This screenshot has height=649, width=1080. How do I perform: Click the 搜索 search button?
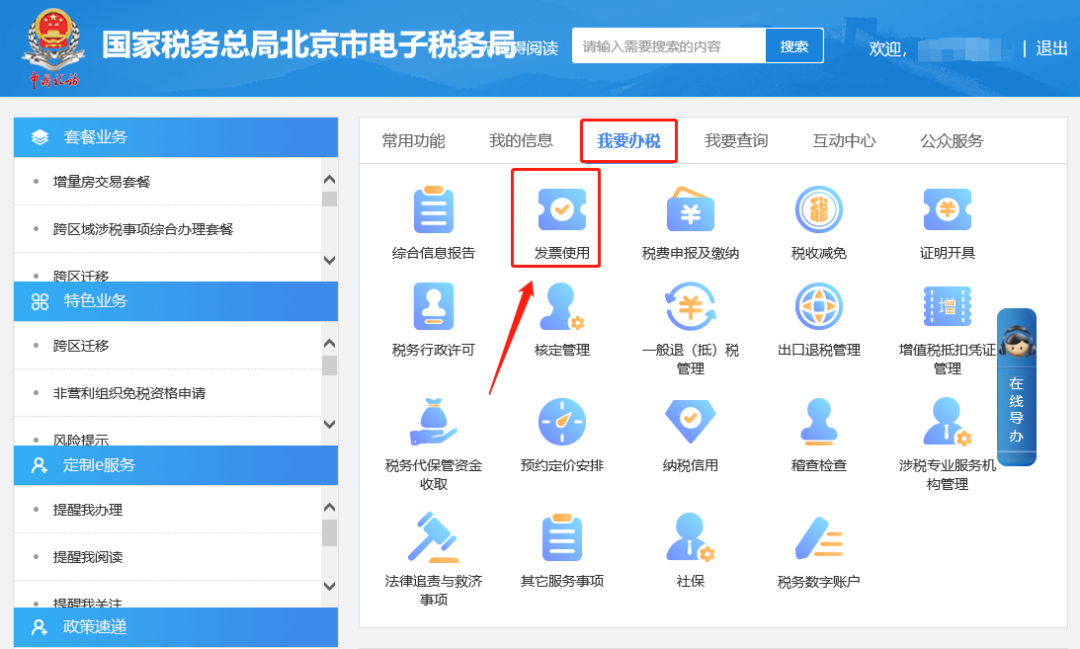coord(794,46)
